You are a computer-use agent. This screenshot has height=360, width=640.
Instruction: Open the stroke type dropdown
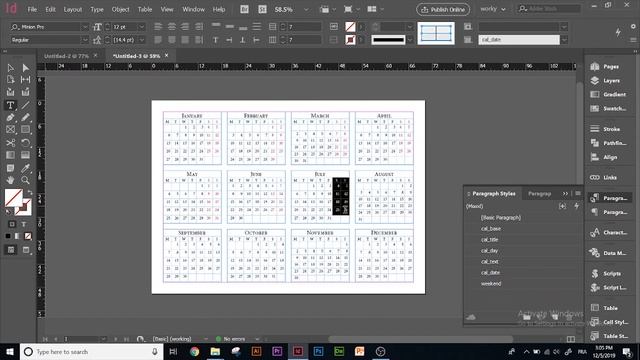click(x=410, y=40)
